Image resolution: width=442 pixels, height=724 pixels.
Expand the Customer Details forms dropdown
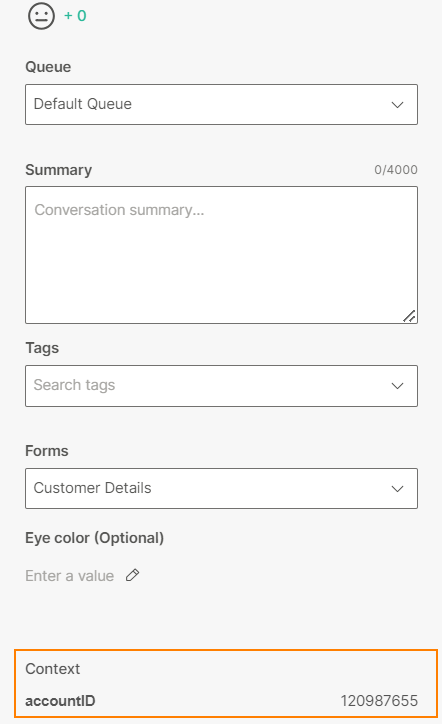tap(222, 489)
